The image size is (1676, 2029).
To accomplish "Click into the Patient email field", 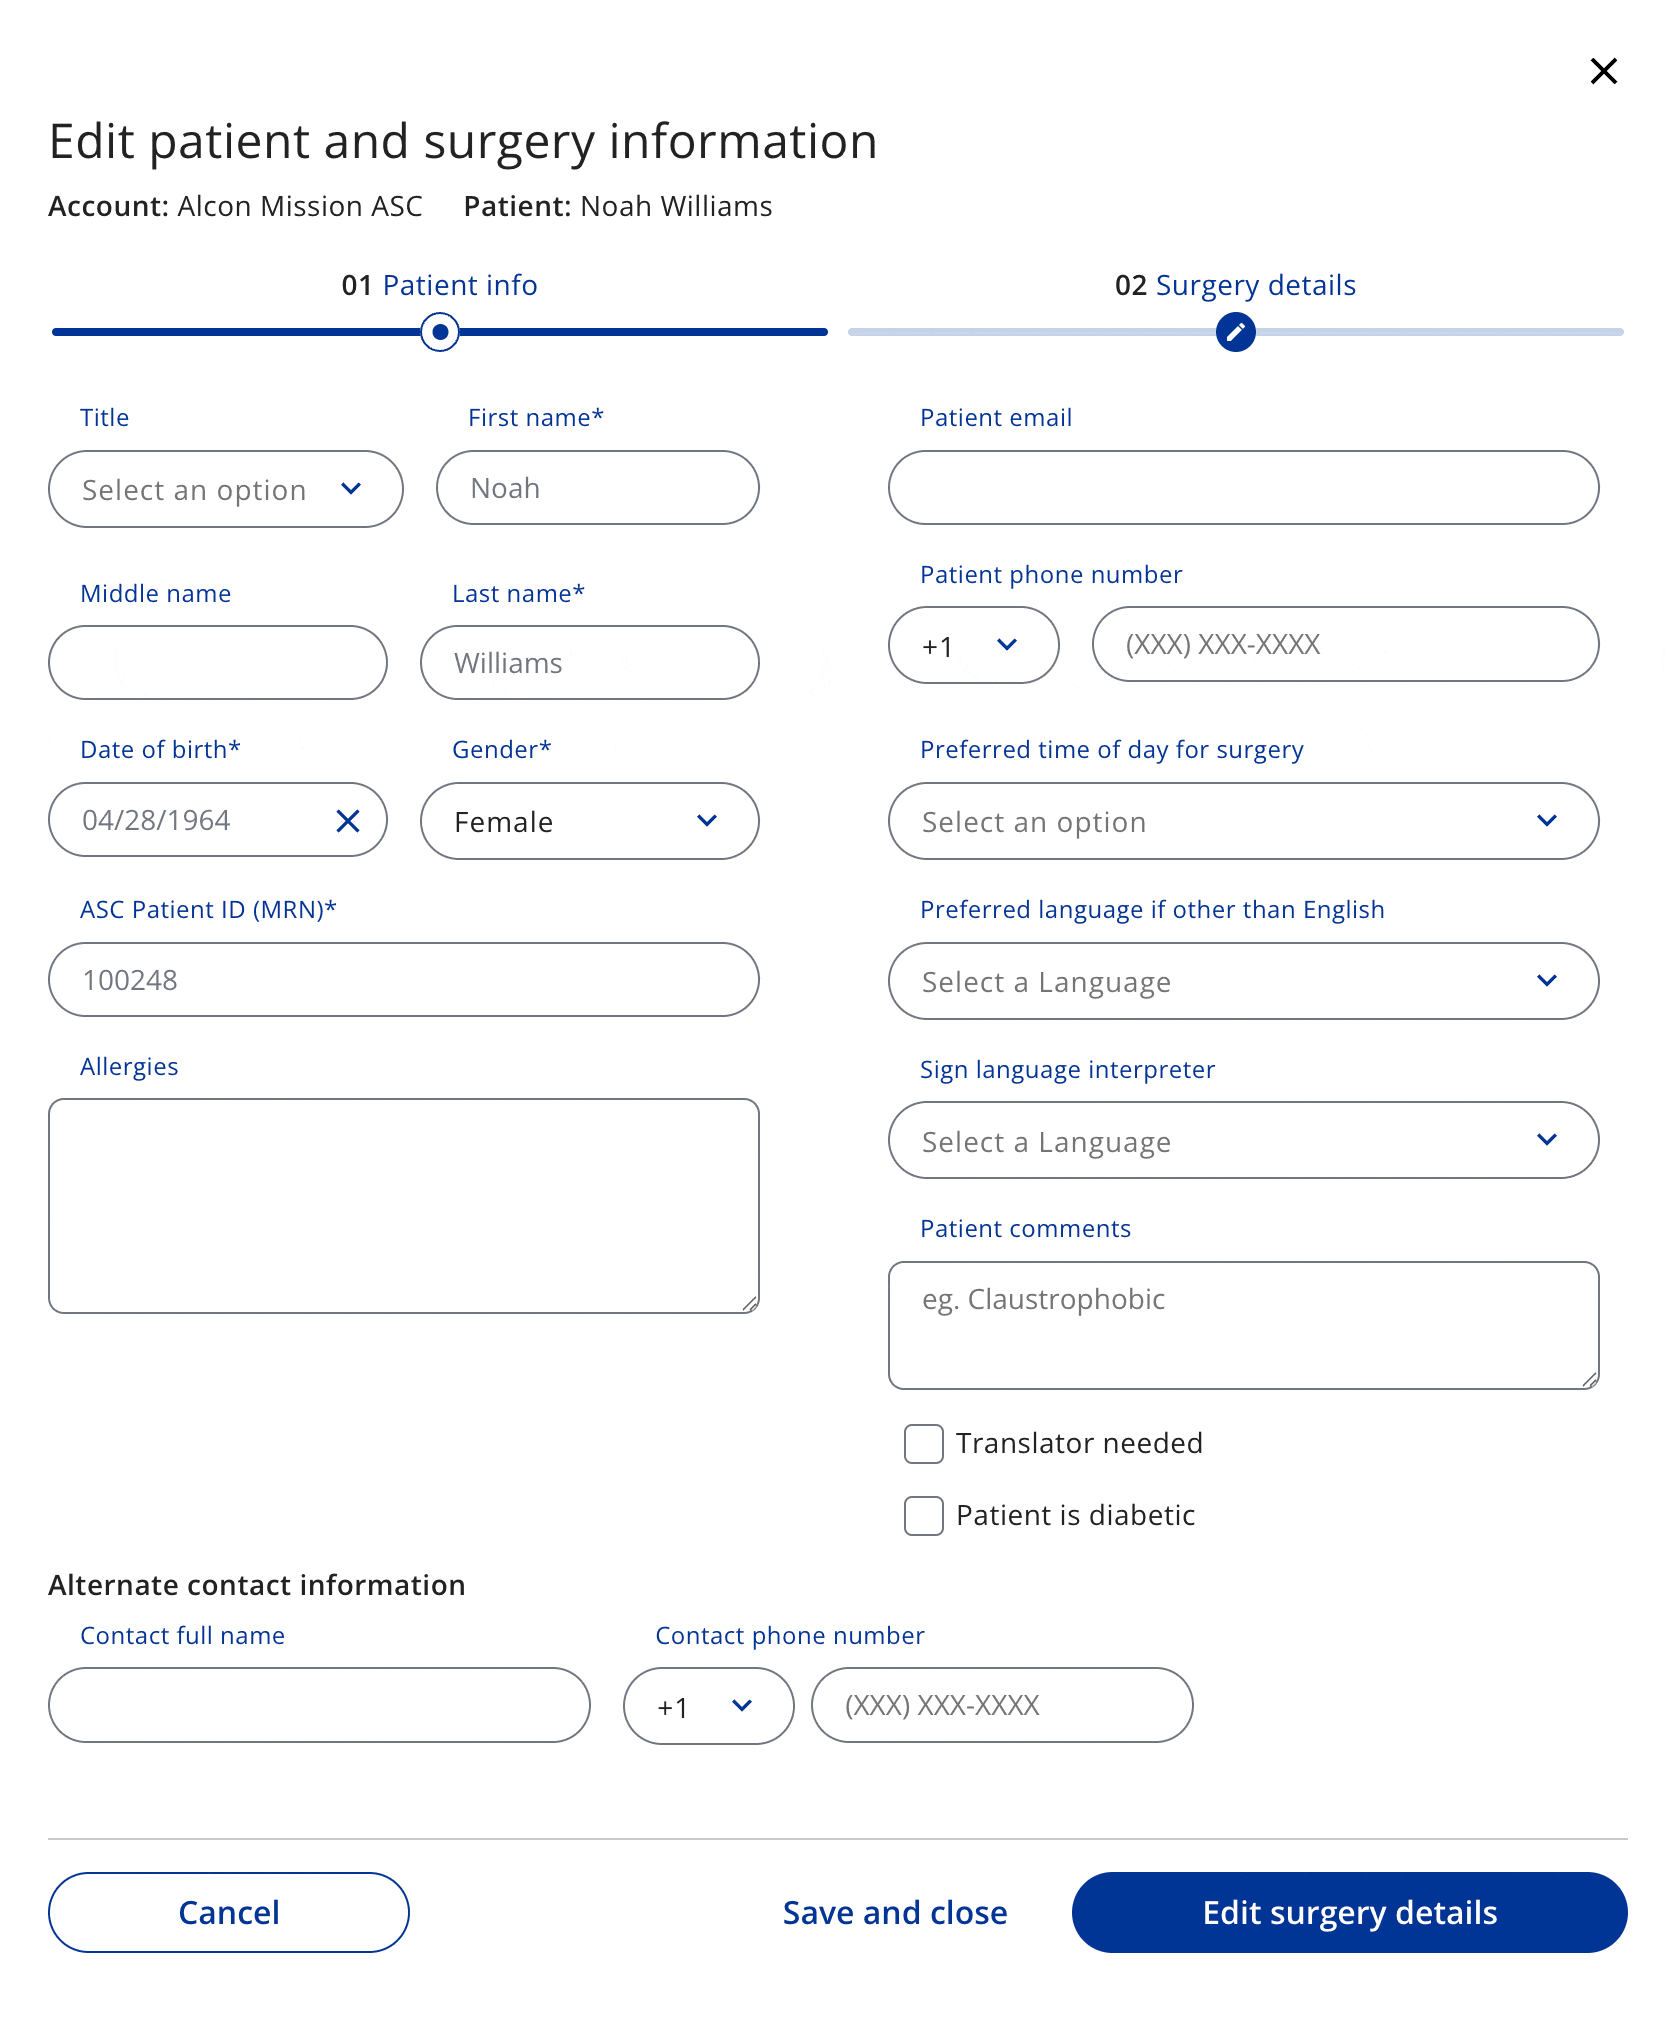I will pos(1243,488).
